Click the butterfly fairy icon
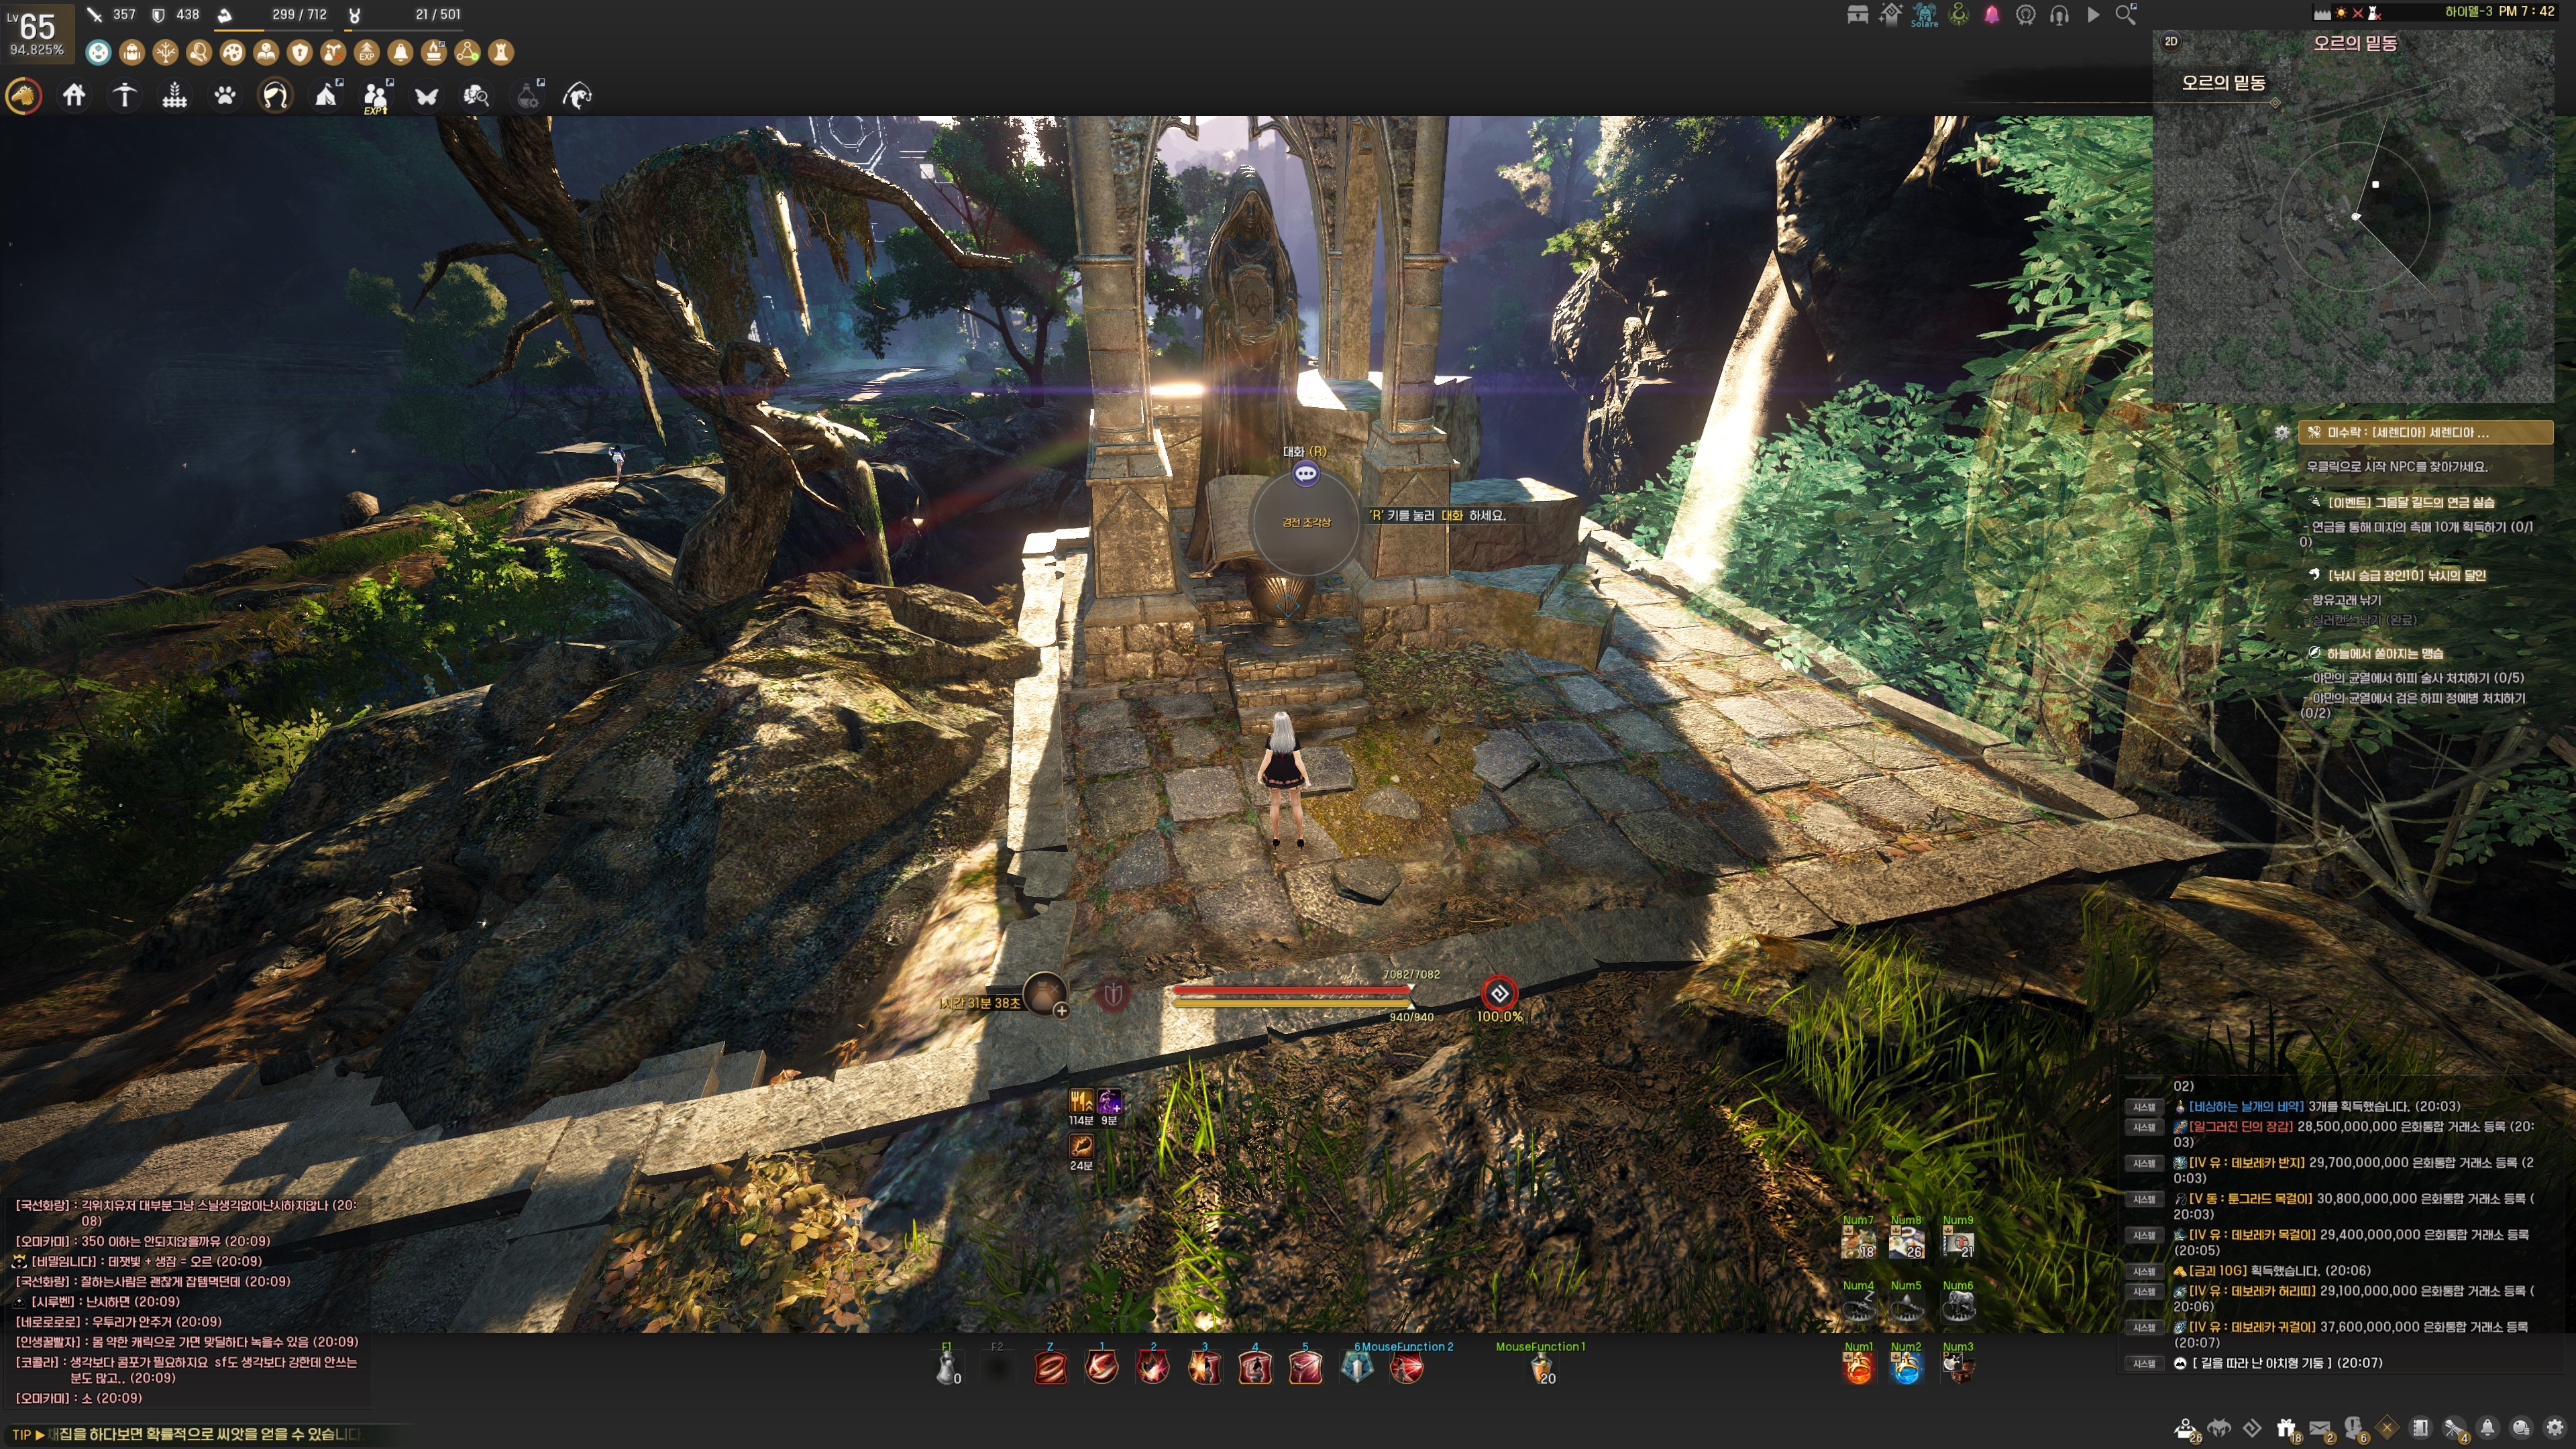 (427, 96)
